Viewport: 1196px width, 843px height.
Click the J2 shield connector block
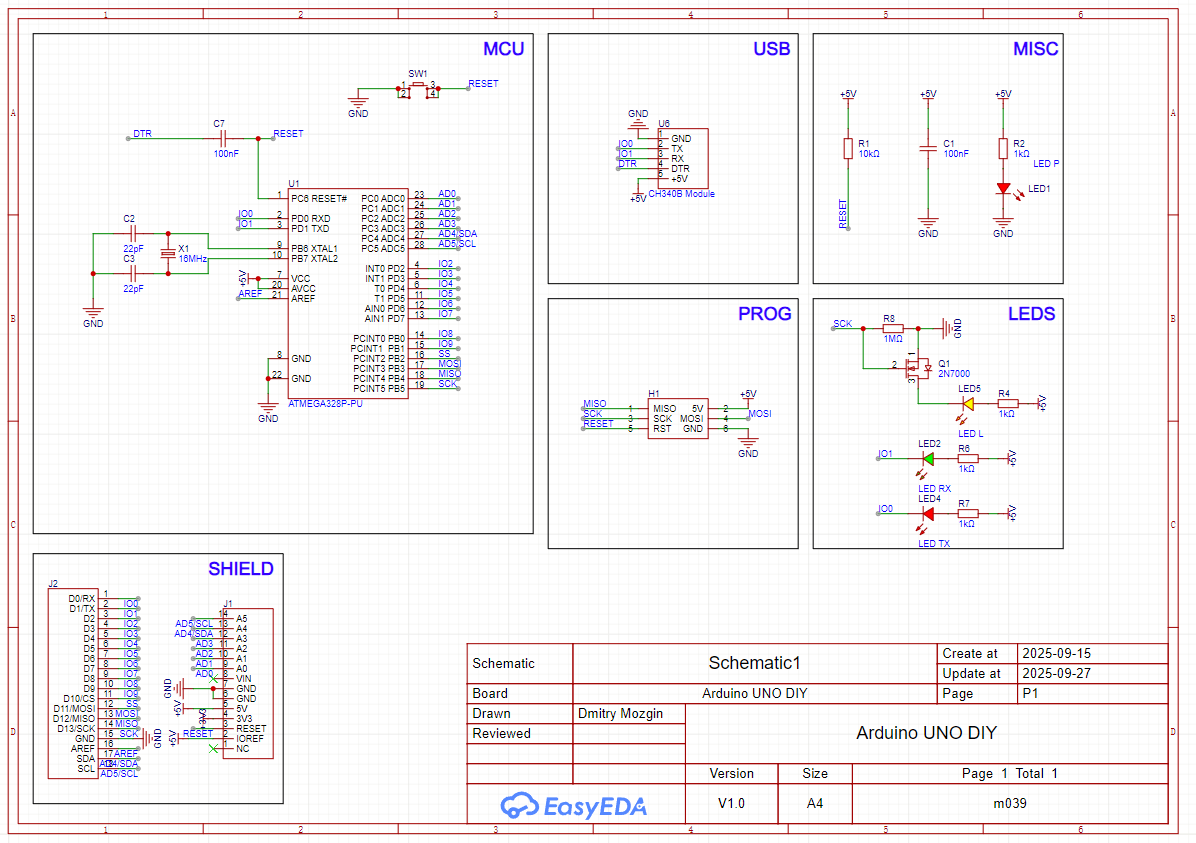(x=74, y=682)
